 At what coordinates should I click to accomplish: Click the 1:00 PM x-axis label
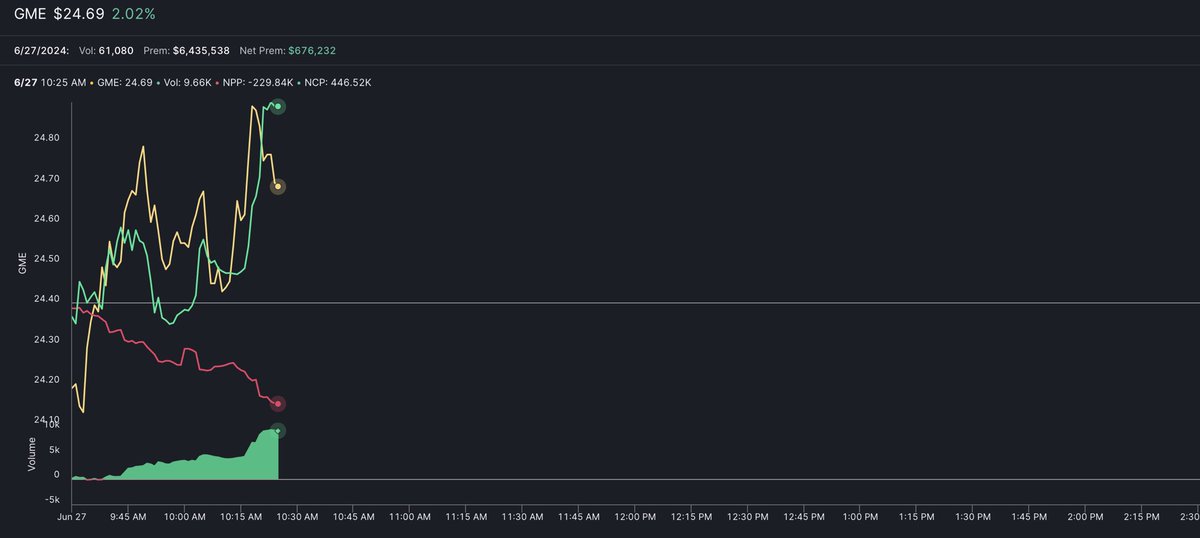[x=862, y=518]
